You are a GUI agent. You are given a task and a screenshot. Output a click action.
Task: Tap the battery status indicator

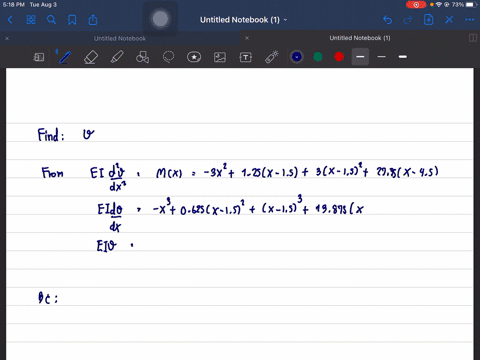(x=470, y=5)
